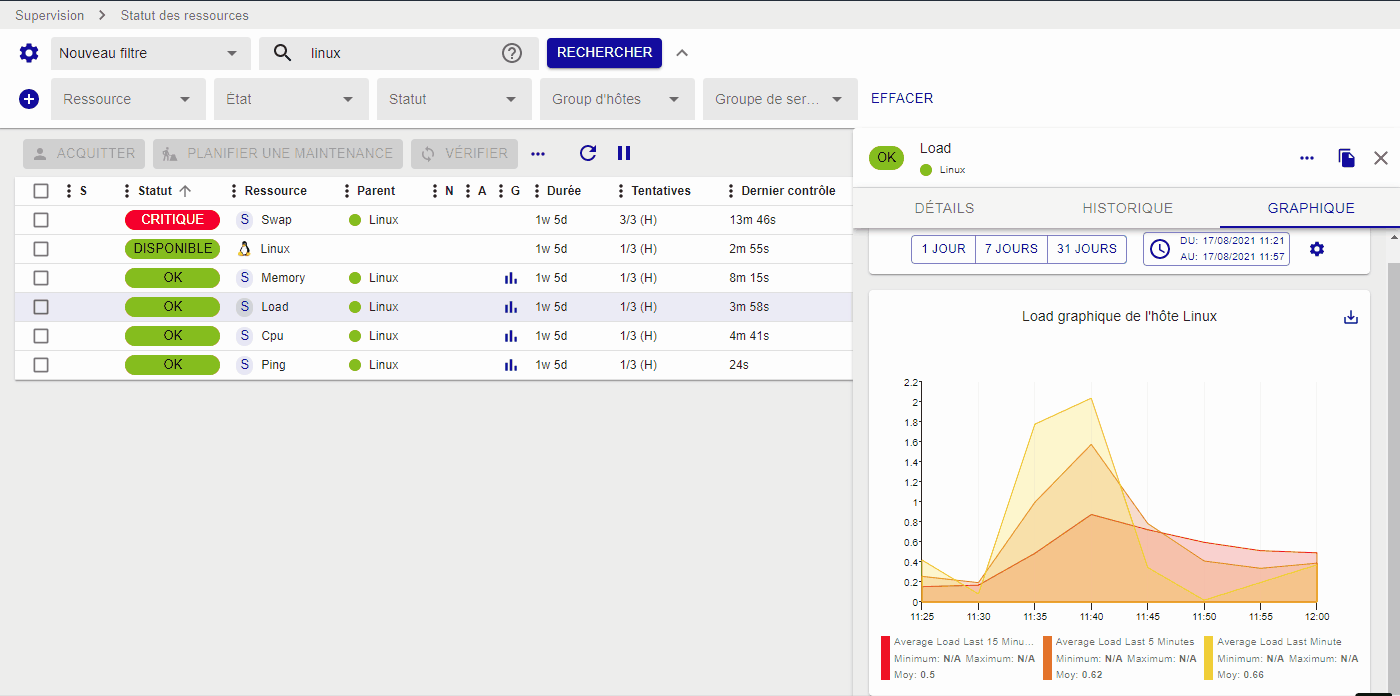This screenshot has width=1400, height=696.
Task: Click the Rechercher button
Action: [604, 52]
